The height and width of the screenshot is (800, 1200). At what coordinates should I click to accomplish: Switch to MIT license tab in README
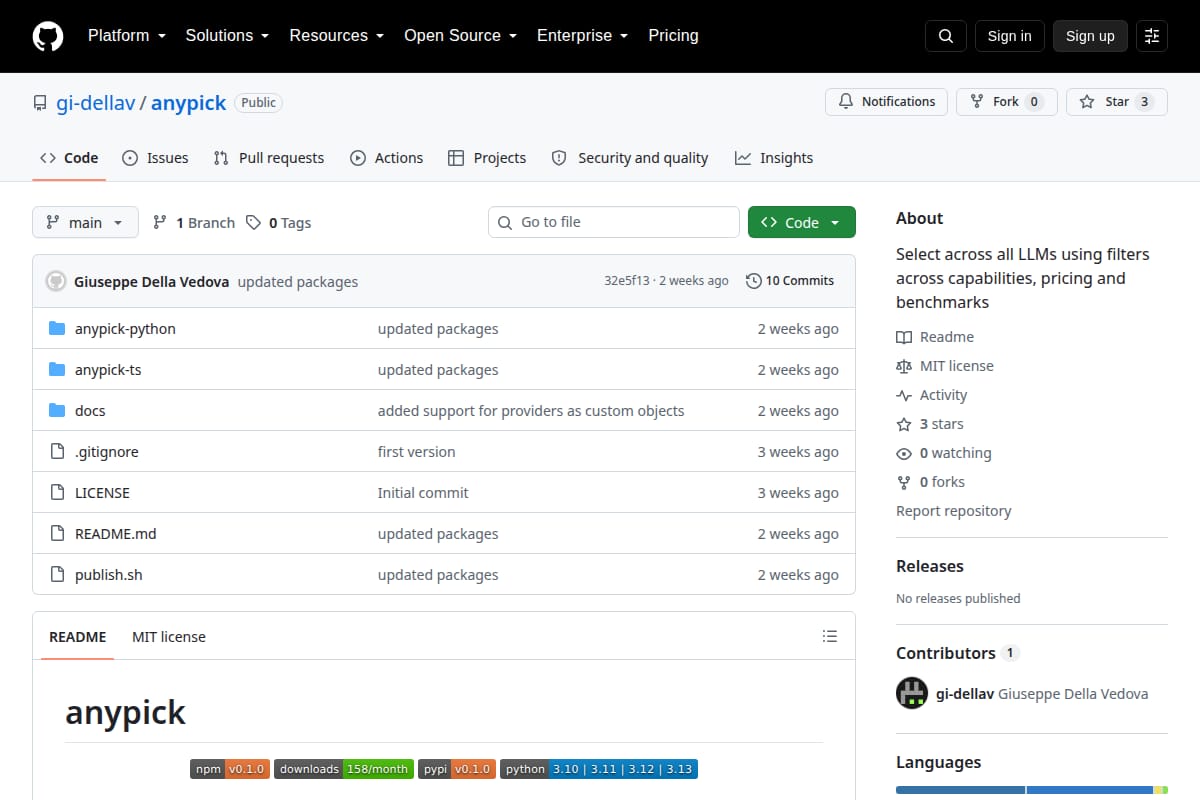[x=169, y=637]
